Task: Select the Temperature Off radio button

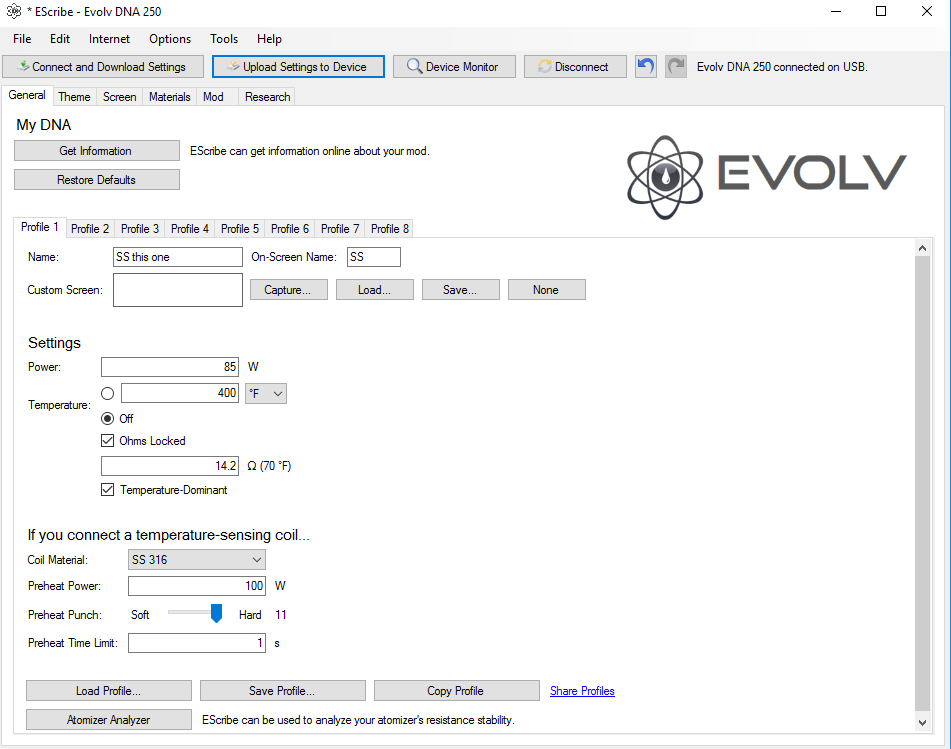Action: (x=108, y=419)
